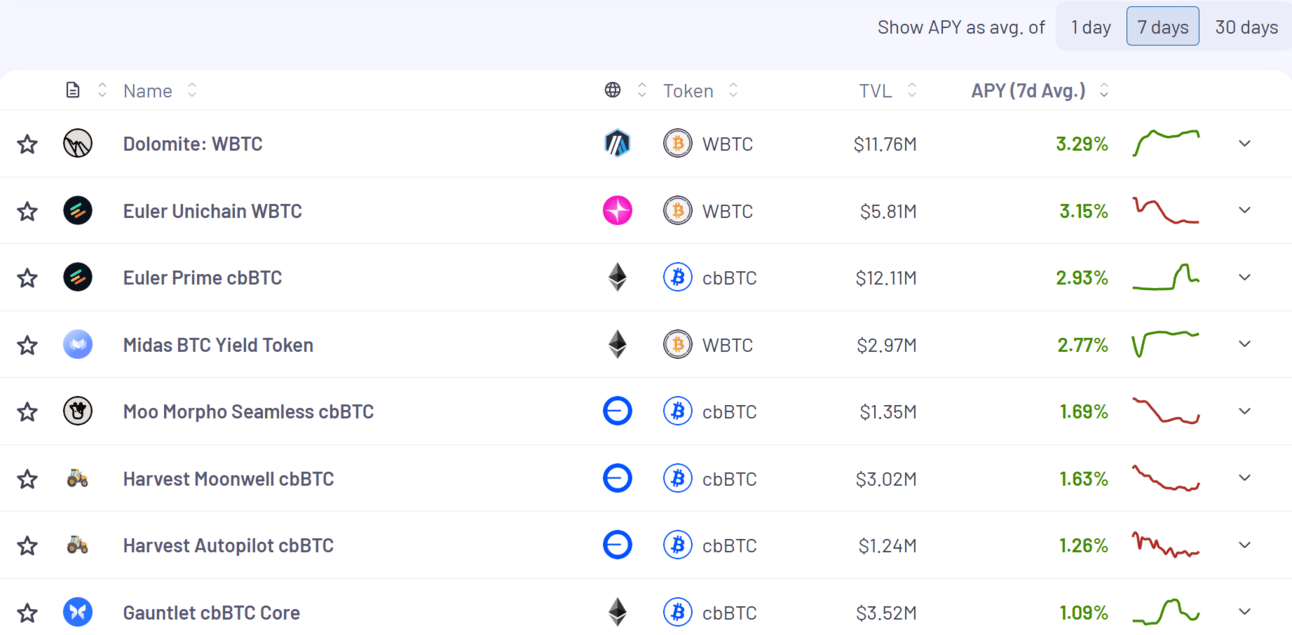This screenshot has height=635, width=1292.
Task: Switch APY average to 30 days
Action: (x=1246, y=27)
